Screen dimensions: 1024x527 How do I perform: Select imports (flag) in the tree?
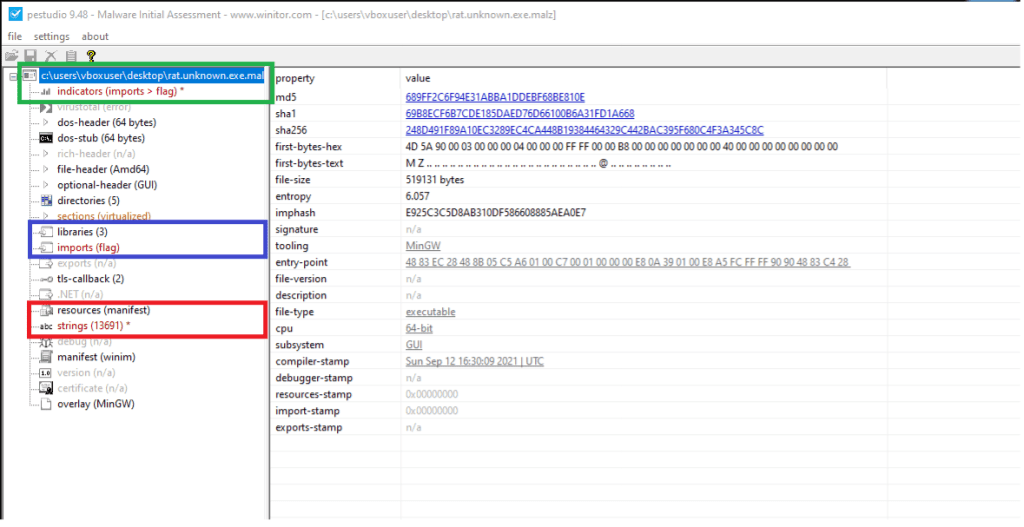(89, 247)
